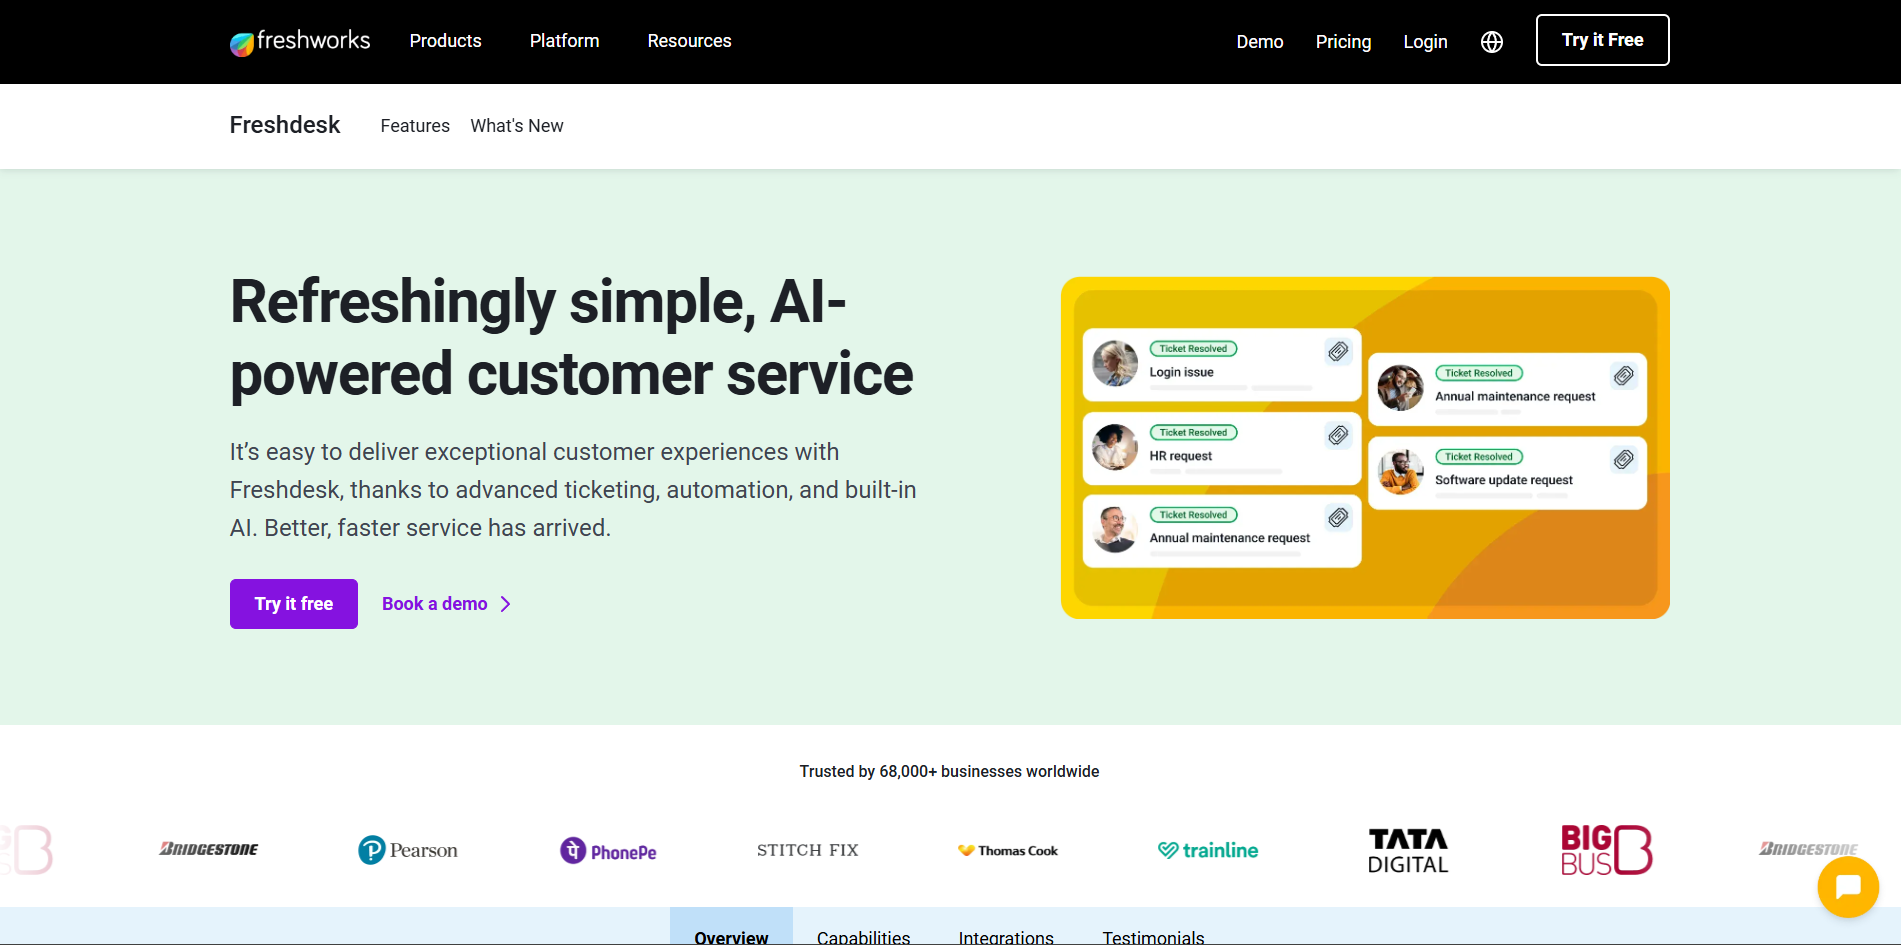This screenshot has width=1901, height=945.
Task: Click the Pearson logo
Action: tap(408, 850)
